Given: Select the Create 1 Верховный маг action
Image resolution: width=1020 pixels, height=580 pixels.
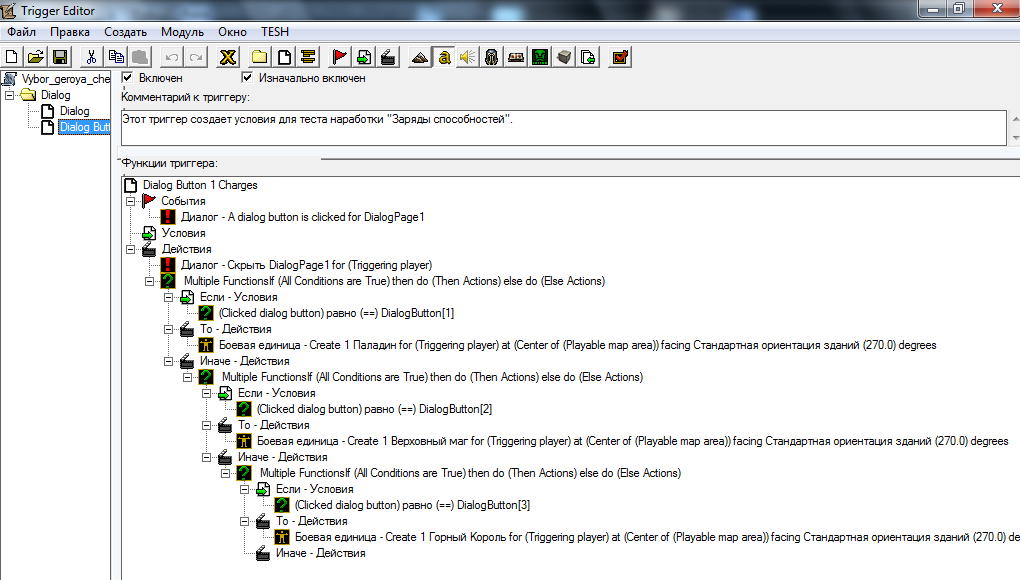Looking at the screenshot, I should coord(632,441).
